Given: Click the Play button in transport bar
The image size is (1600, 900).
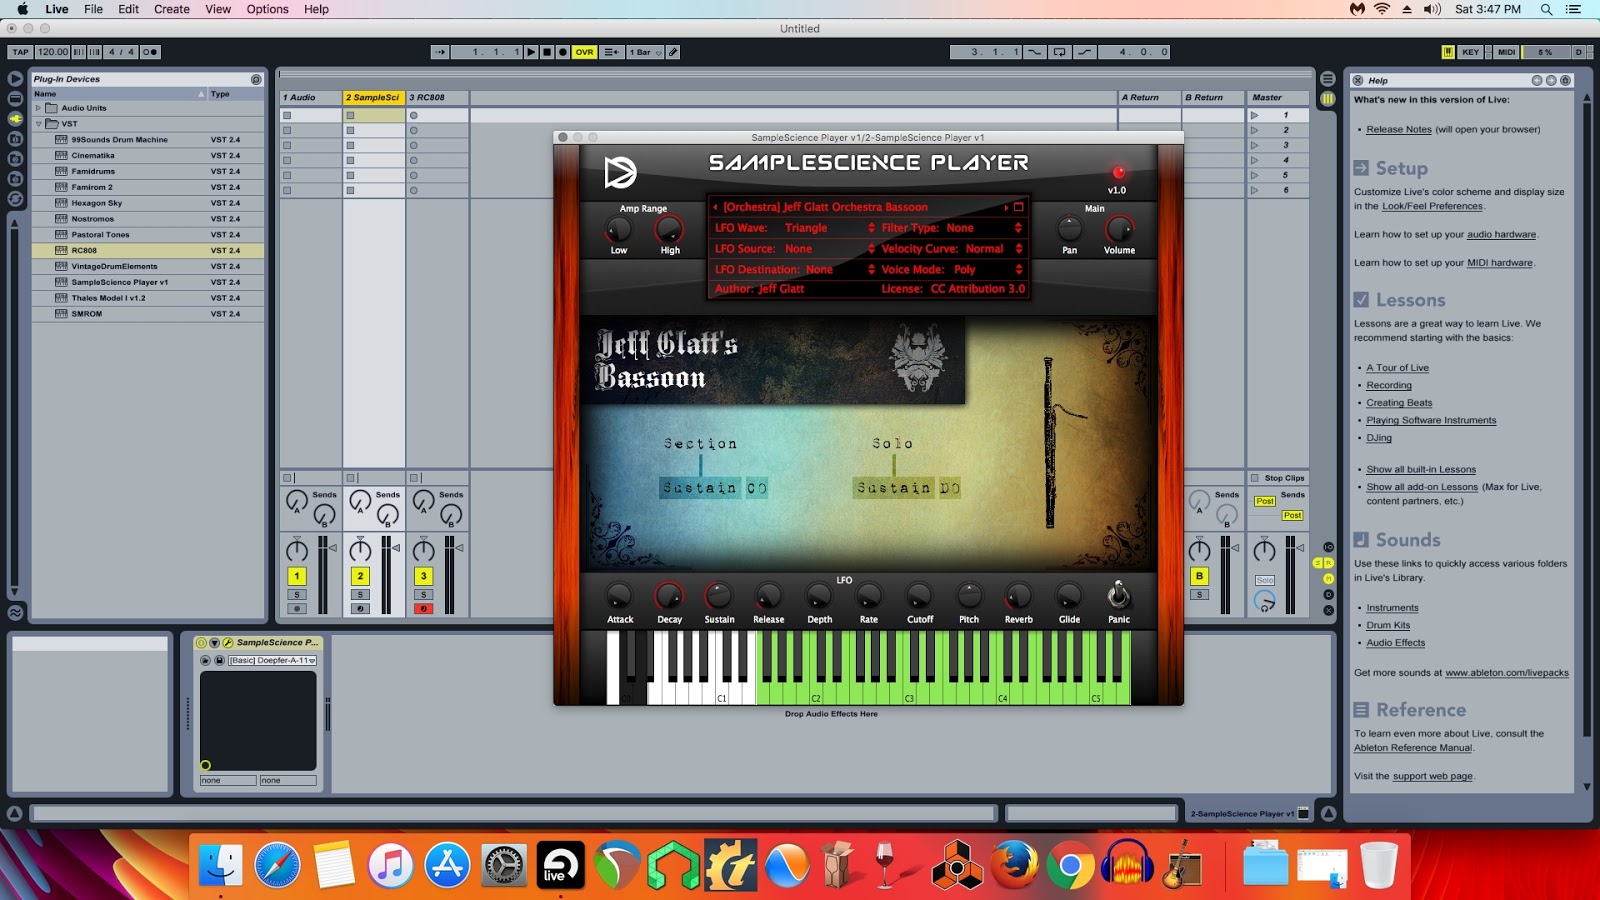Looking at the screenshot, I should 531,52.
